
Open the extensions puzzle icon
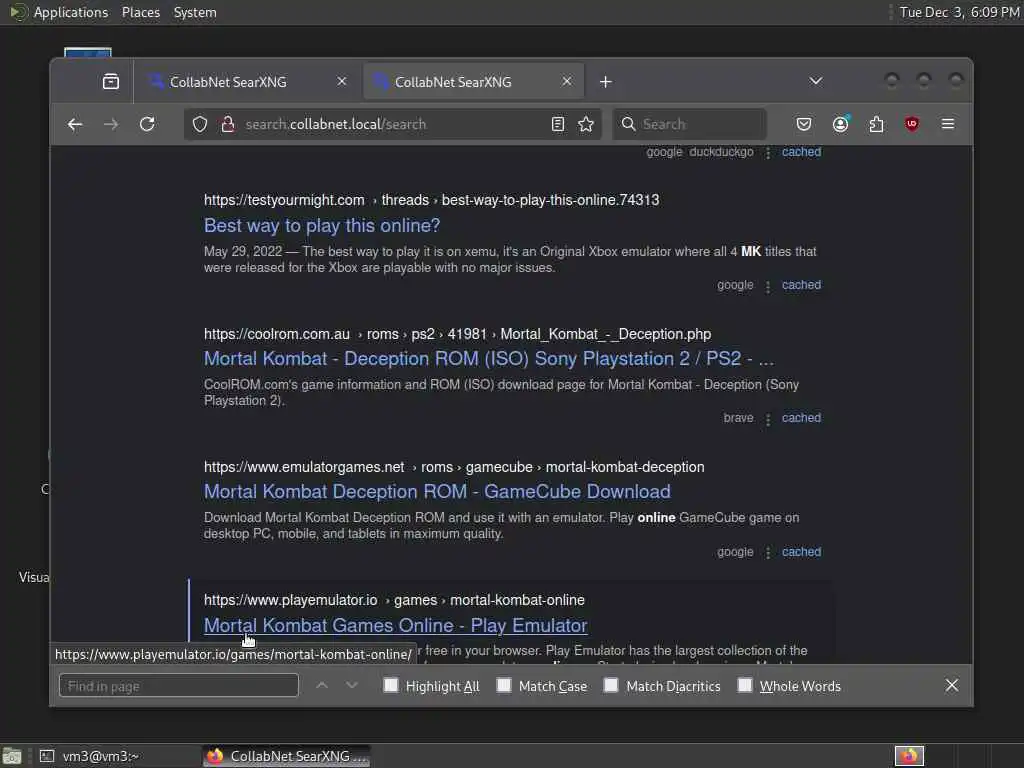(x=876, y=124)
